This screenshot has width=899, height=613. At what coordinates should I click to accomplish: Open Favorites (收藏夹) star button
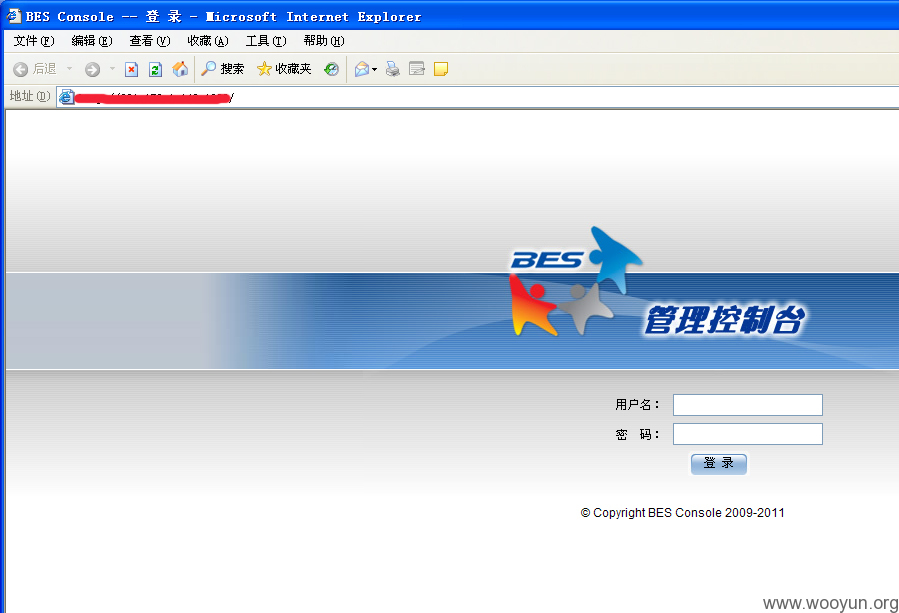tap(284, 69)
